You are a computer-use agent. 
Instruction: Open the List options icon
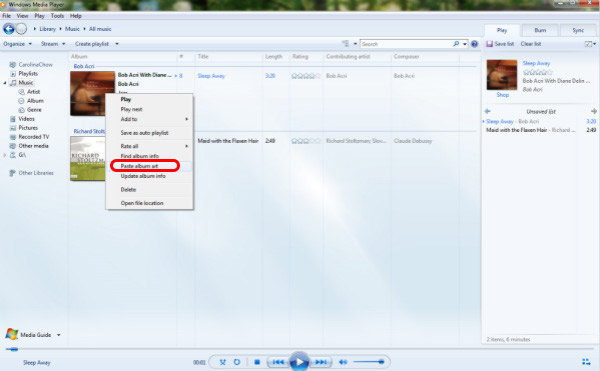pyautogui.click(x=589, y=44)
